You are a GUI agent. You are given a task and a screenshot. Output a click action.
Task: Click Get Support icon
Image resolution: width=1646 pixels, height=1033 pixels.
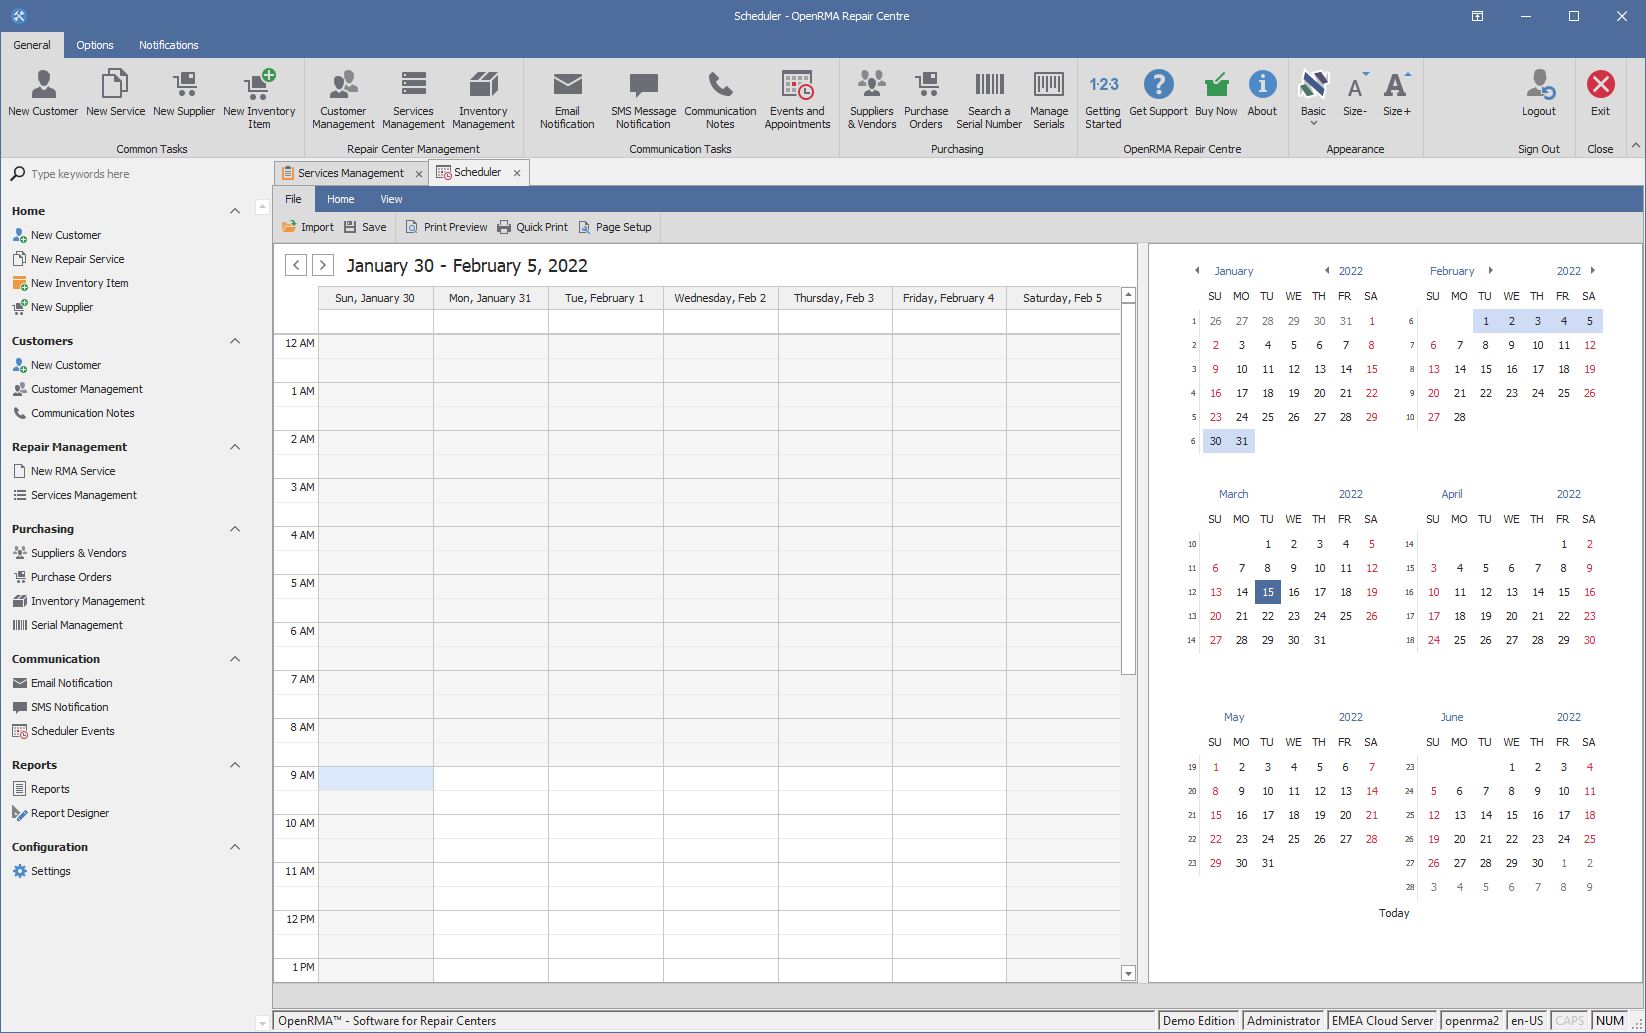pyautogui.click(x=1158, y=94)
